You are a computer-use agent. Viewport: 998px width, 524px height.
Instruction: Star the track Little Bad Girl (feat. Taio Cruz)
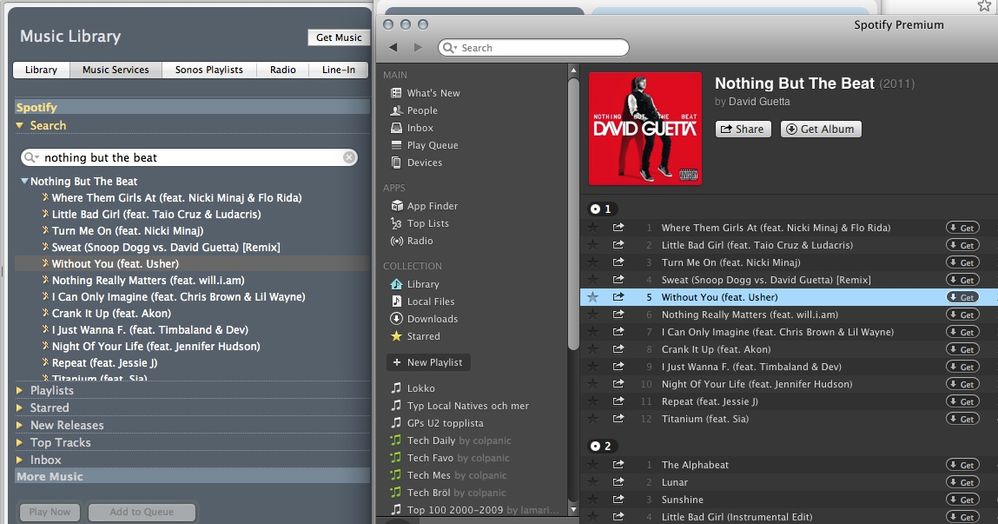pos(593,244)
